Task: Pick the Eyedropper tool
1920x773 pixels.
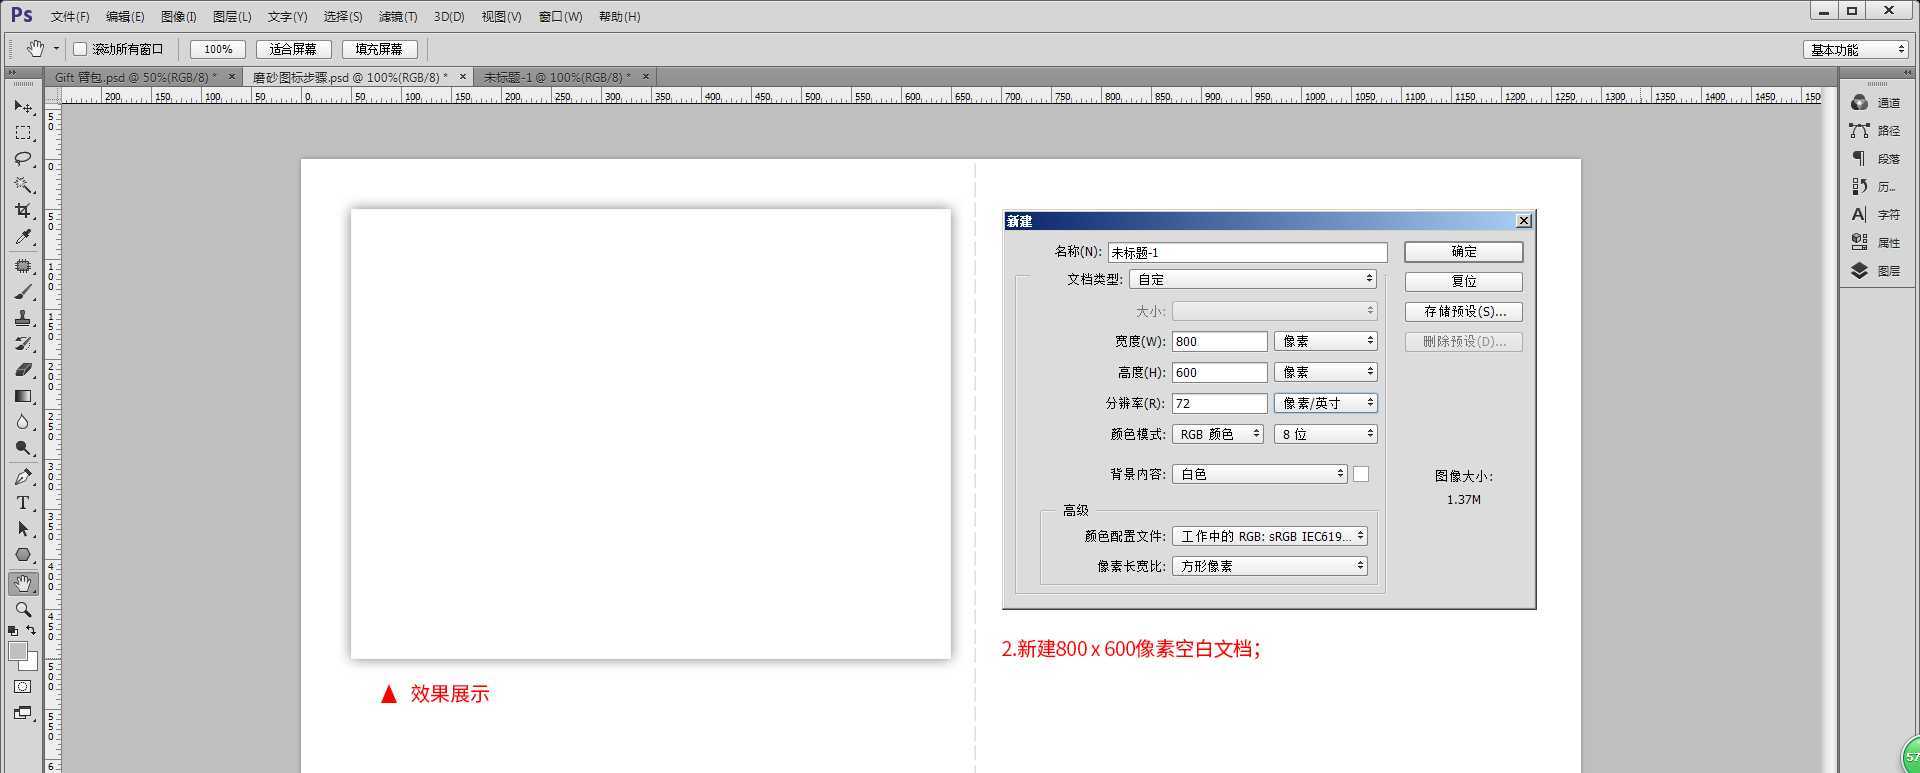Action: click(x=23, y=237)
